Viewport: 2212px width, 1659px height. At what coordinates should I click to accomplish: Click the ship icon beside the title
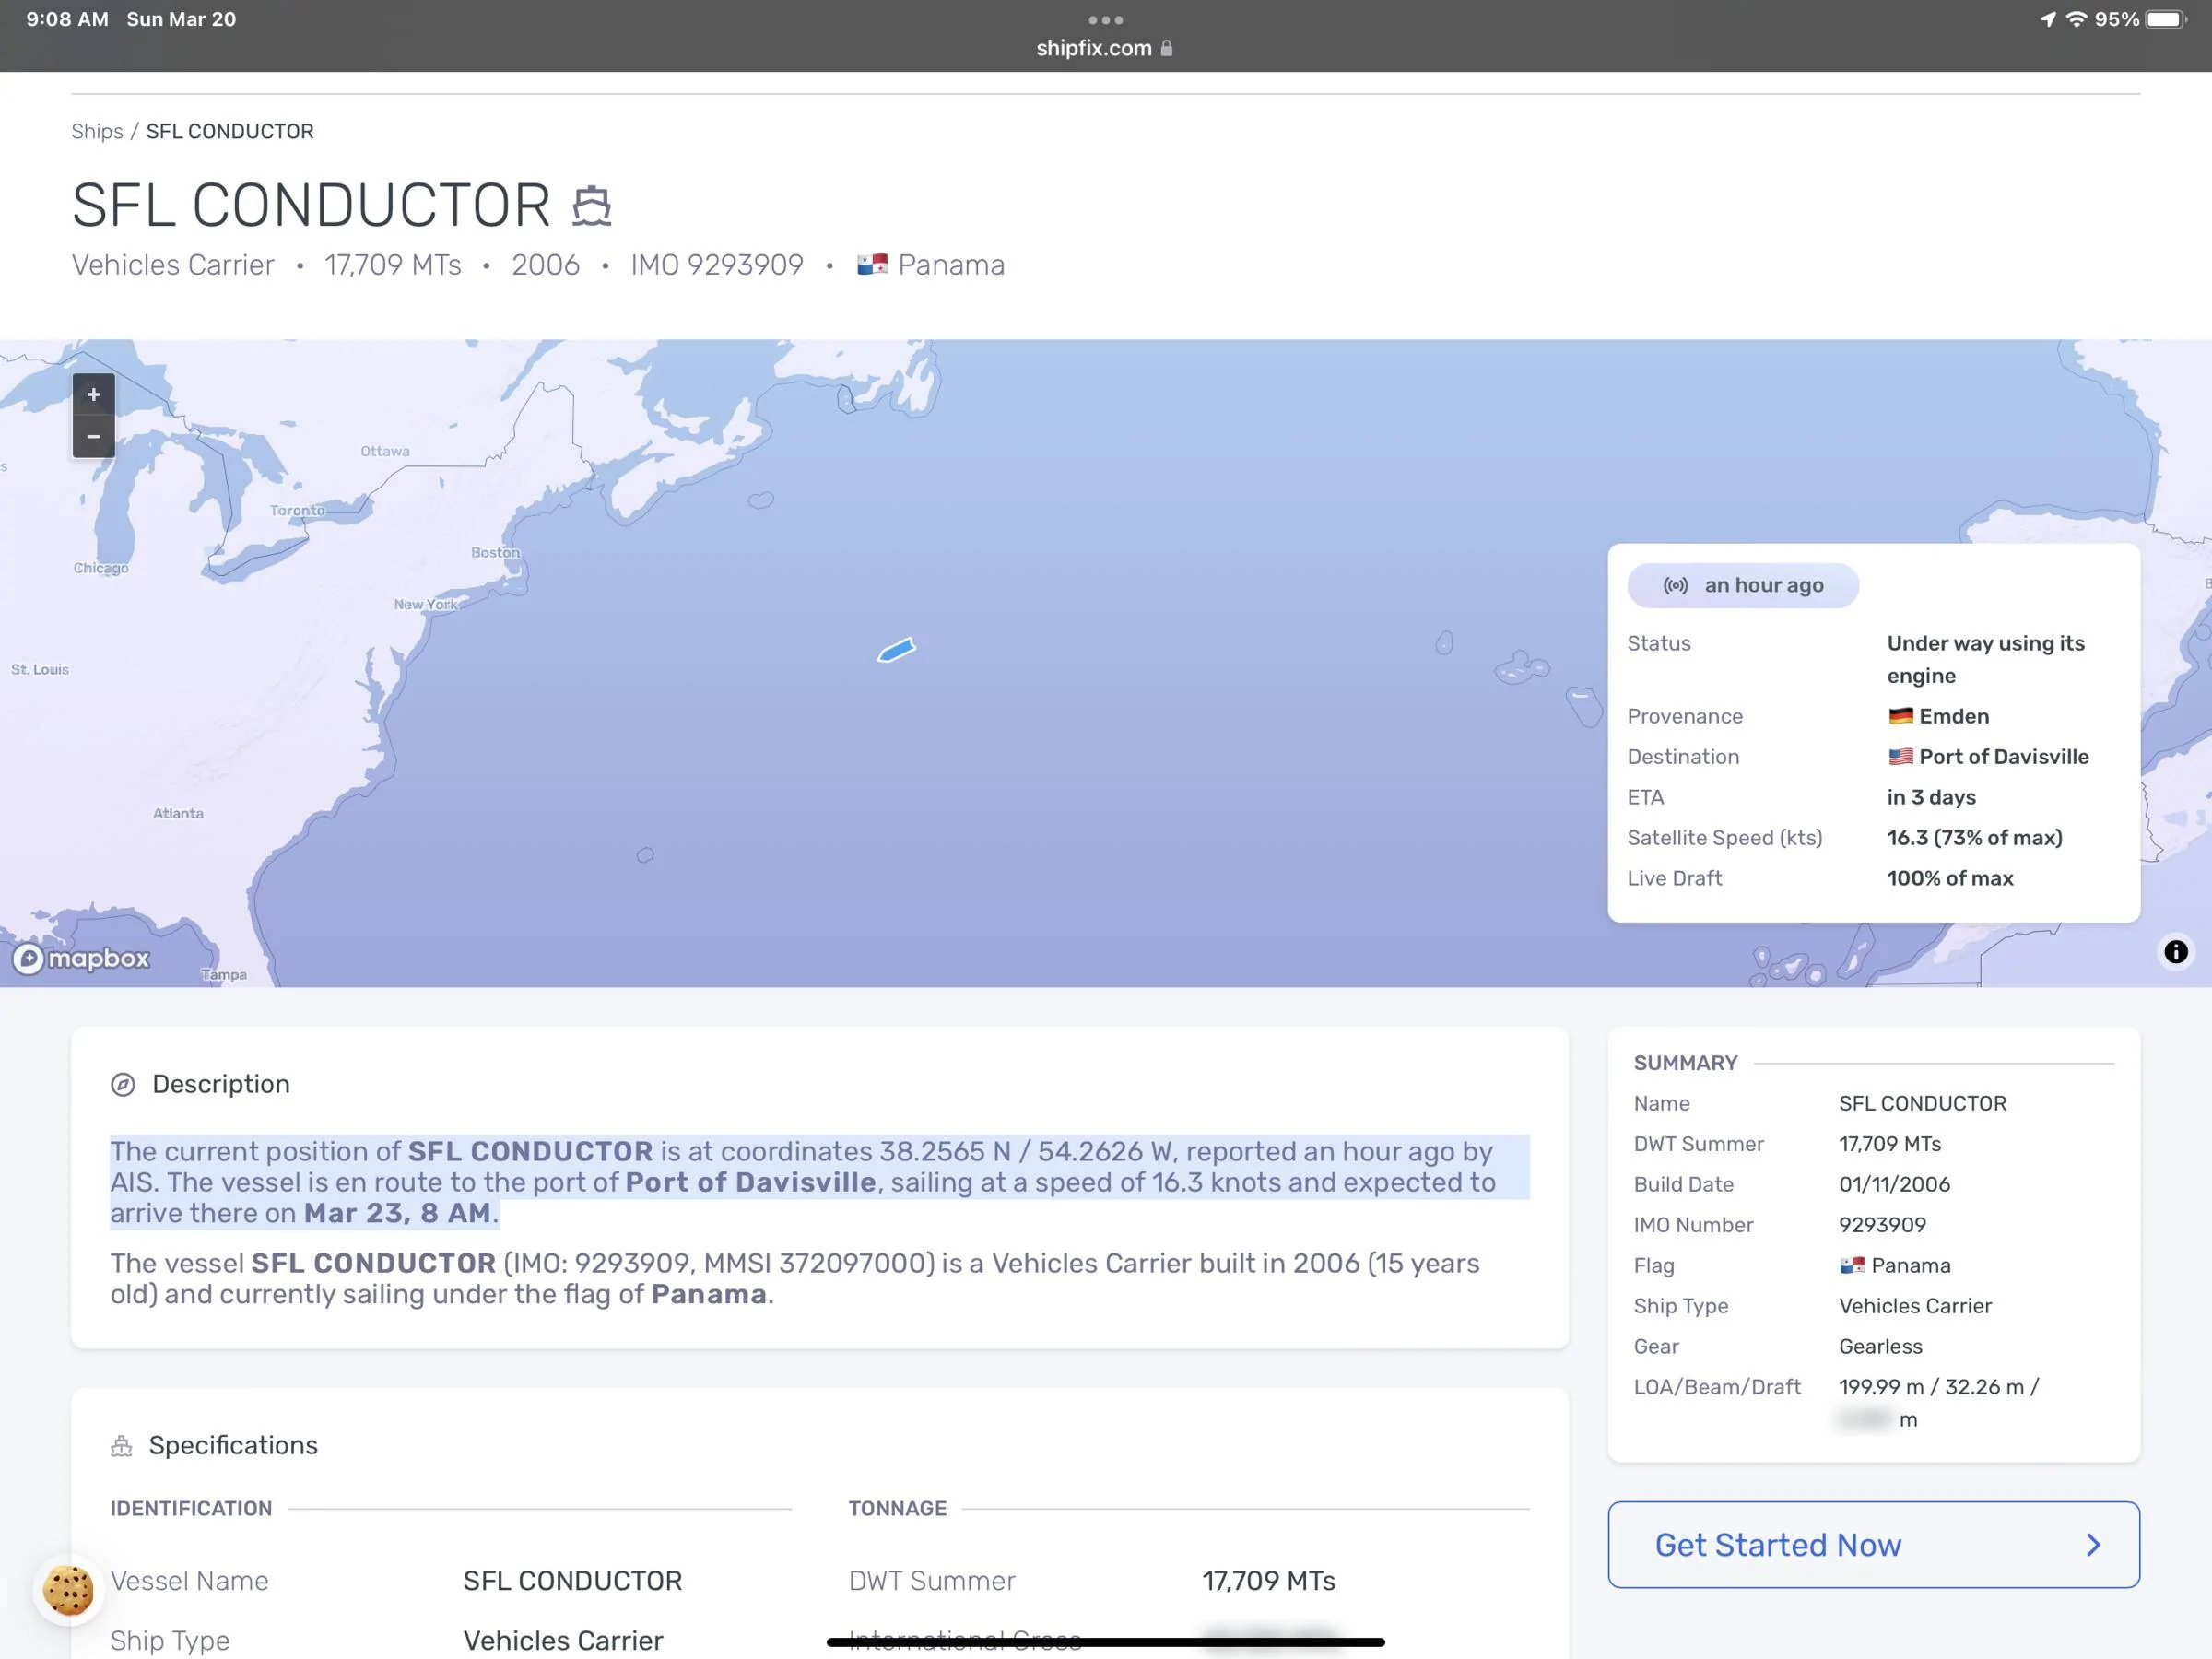tap(592, 206)
